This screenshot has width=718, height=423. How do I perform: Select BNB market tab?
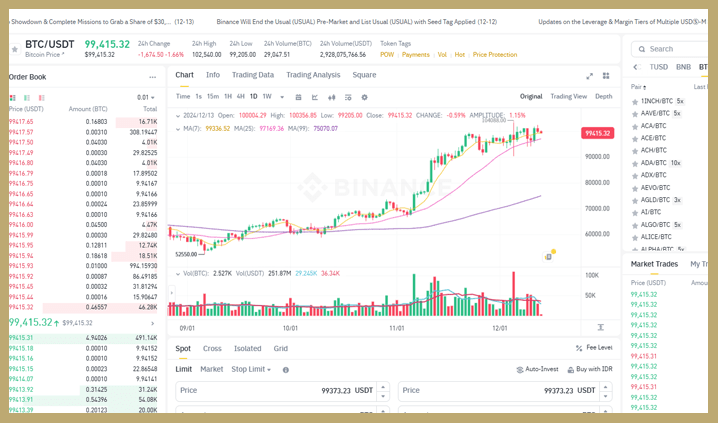coord(683,67)
